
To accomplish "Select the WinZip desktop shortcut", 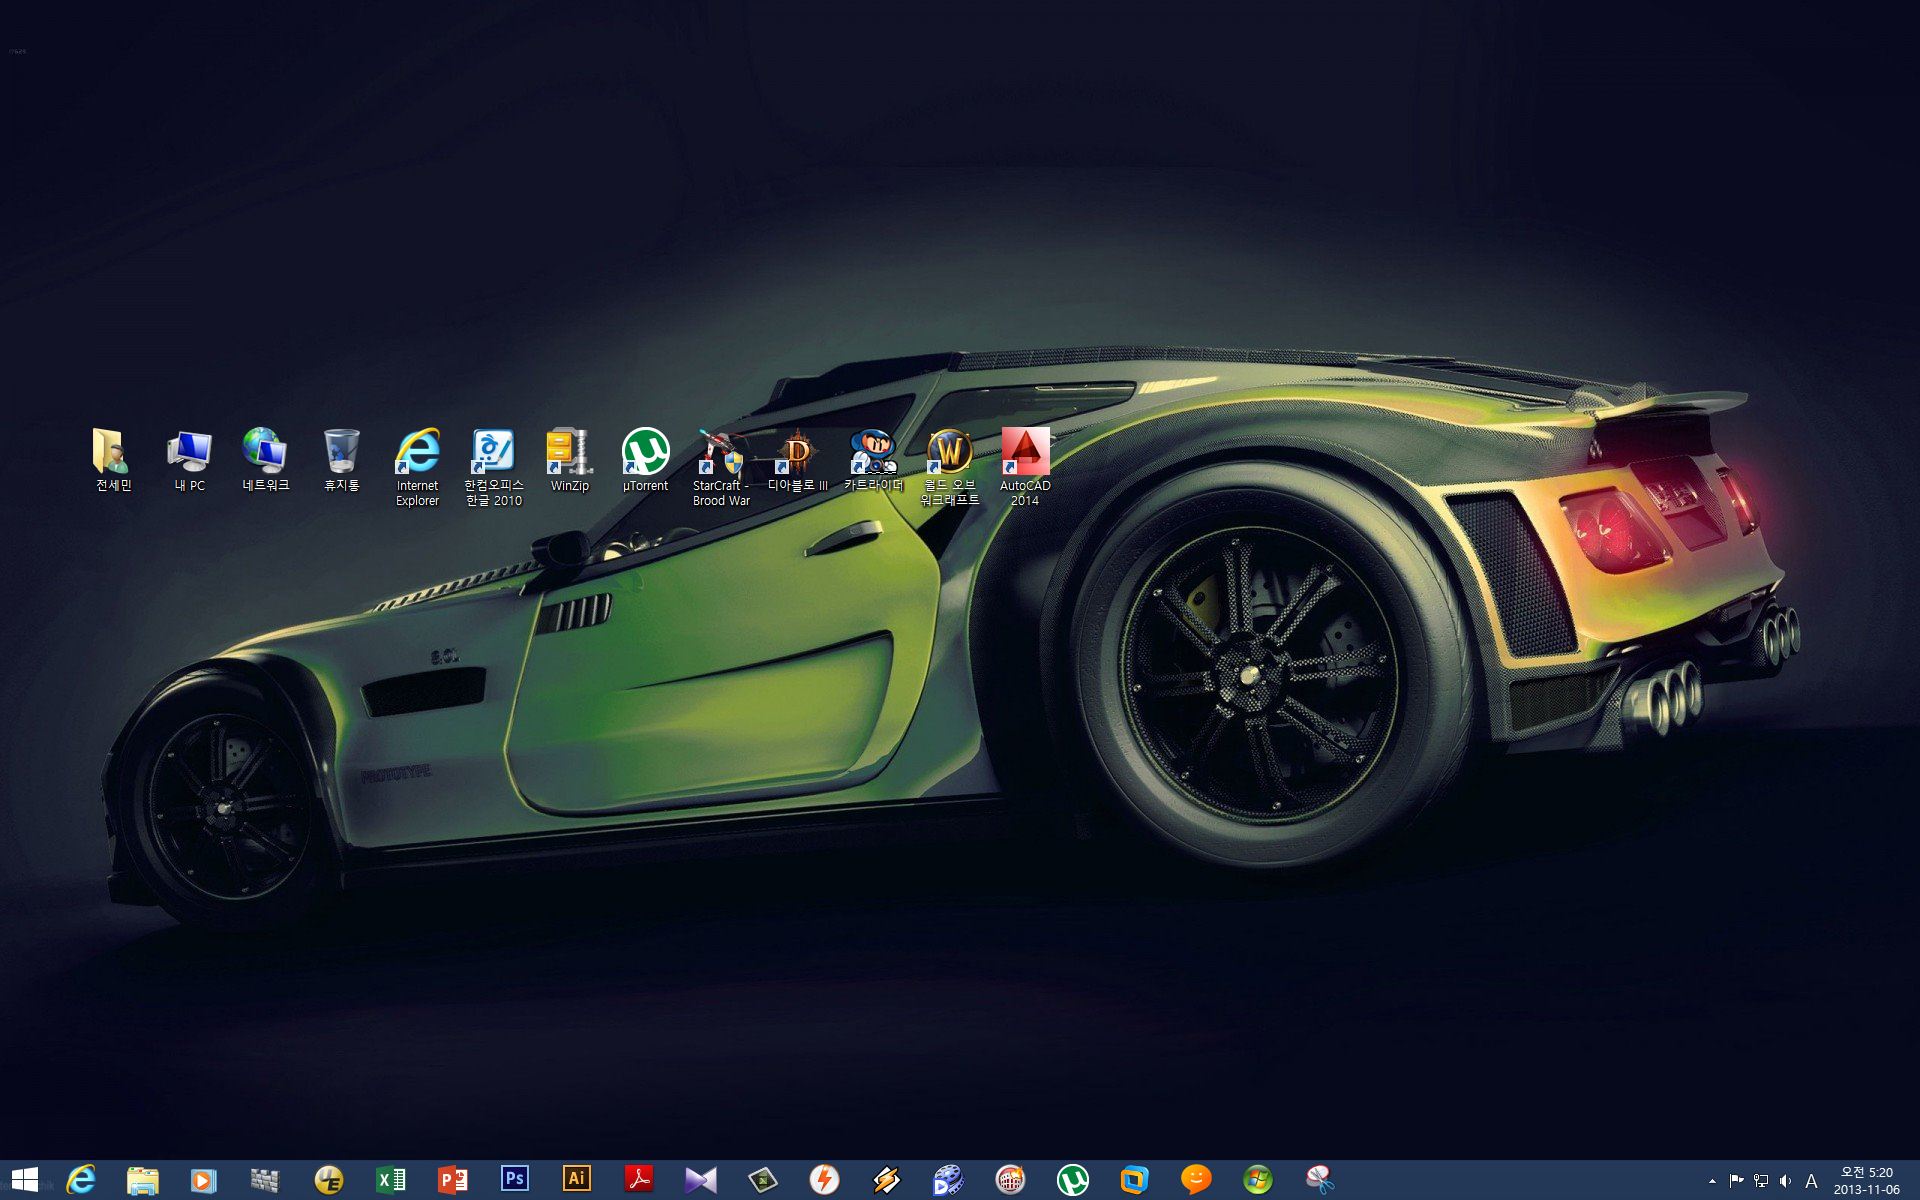I will (569, 460).
